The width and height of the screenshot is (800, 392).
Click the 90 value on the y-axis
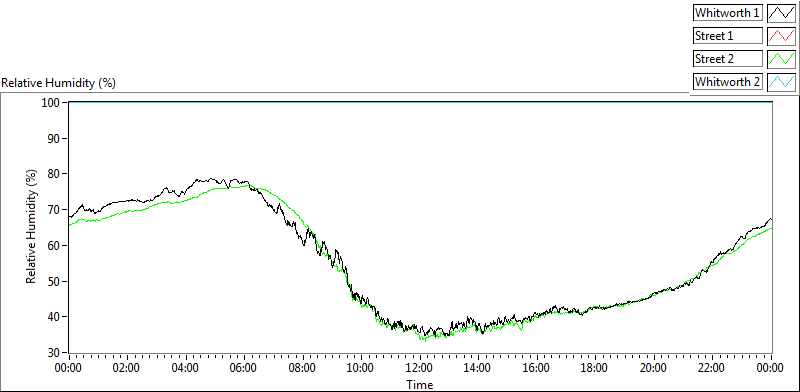tap(55, 138)
